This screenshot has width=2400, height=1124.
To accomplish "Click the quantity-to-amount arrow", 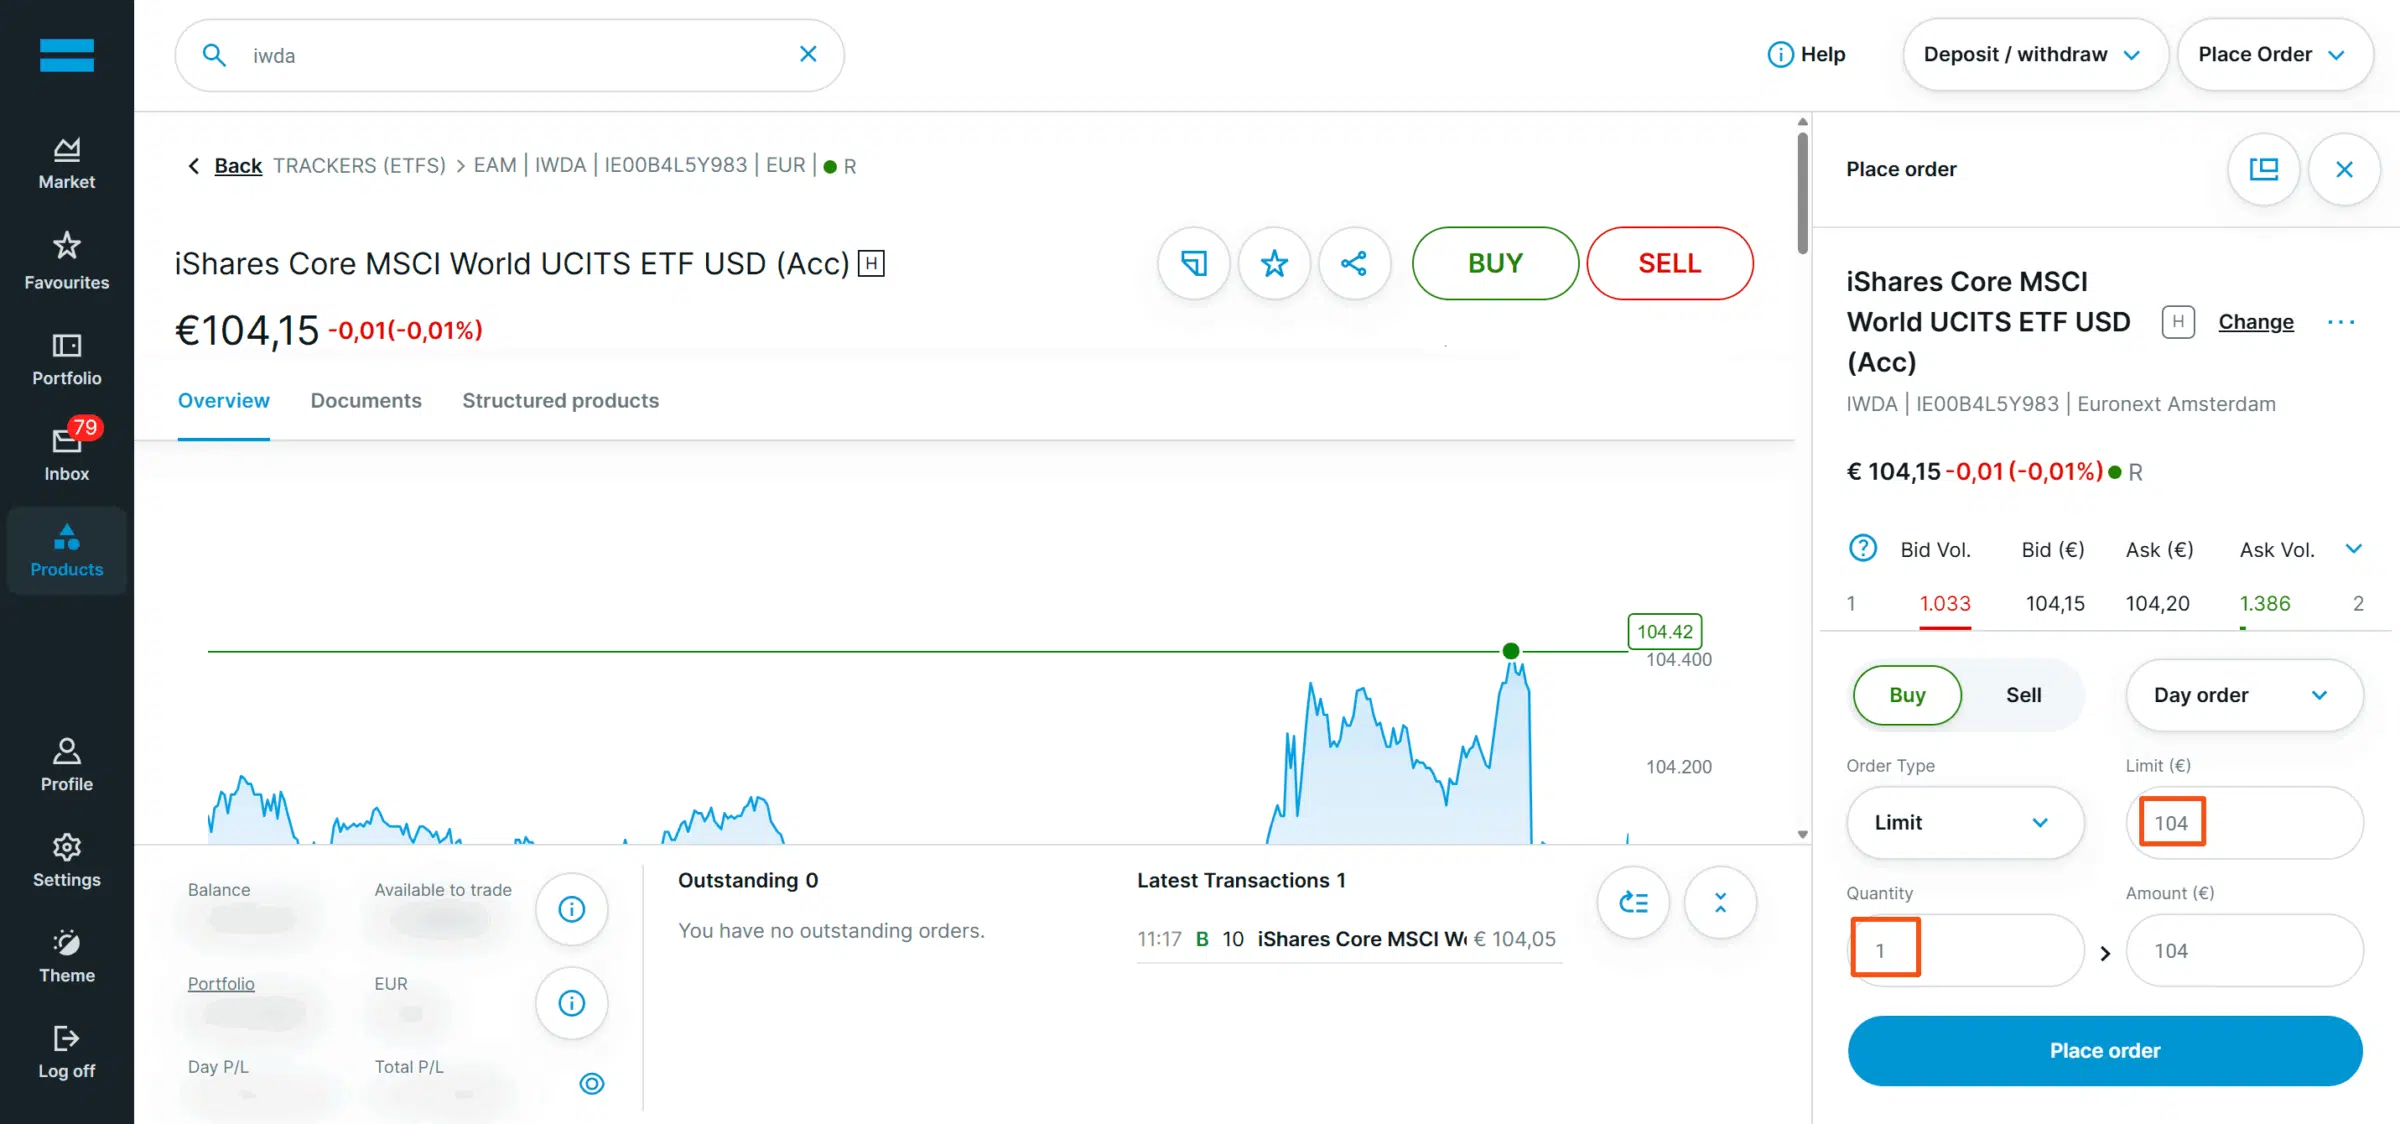I will (x=2105, y=953).
